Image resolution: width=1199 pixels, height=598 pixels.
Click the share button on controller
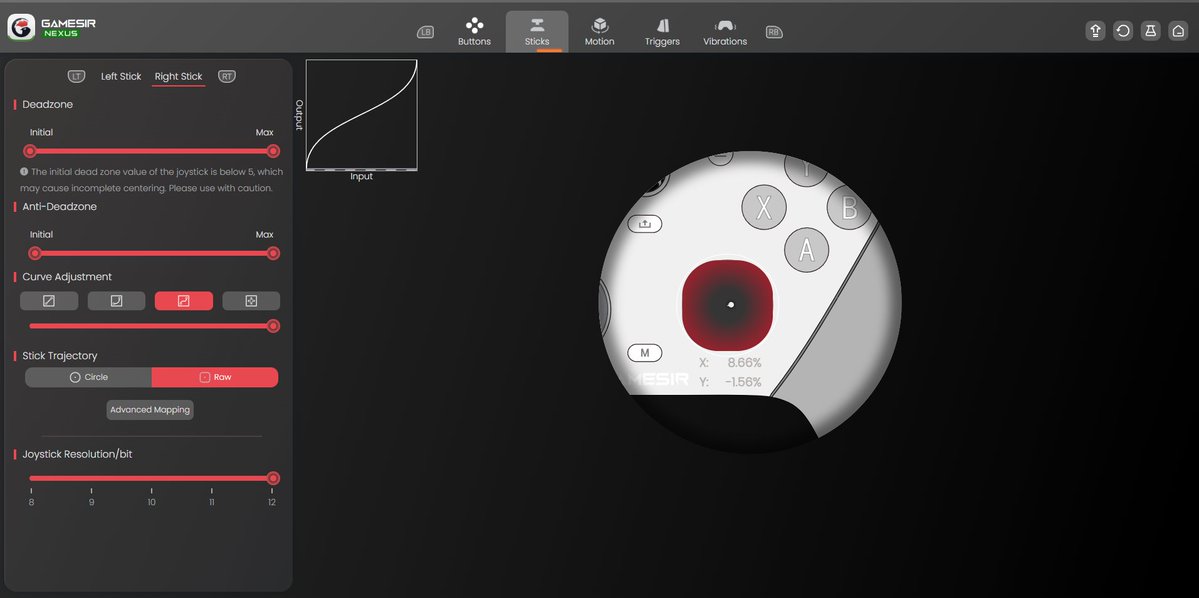[645, 224]
